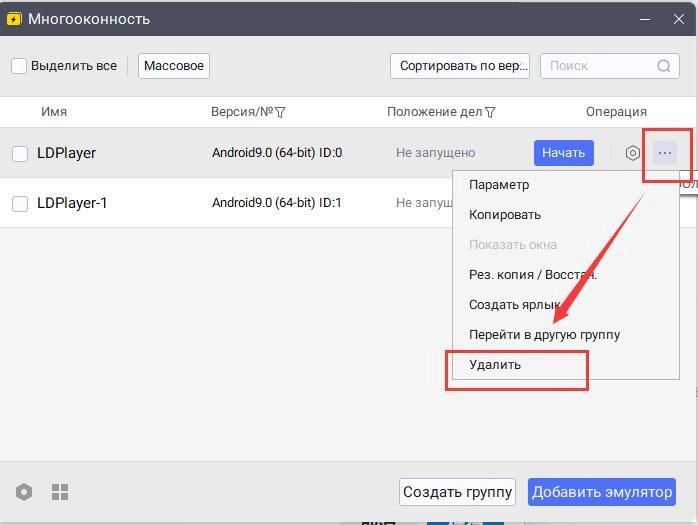Open multi-instance settings hexagon icon at bottom

pos(24,492)
